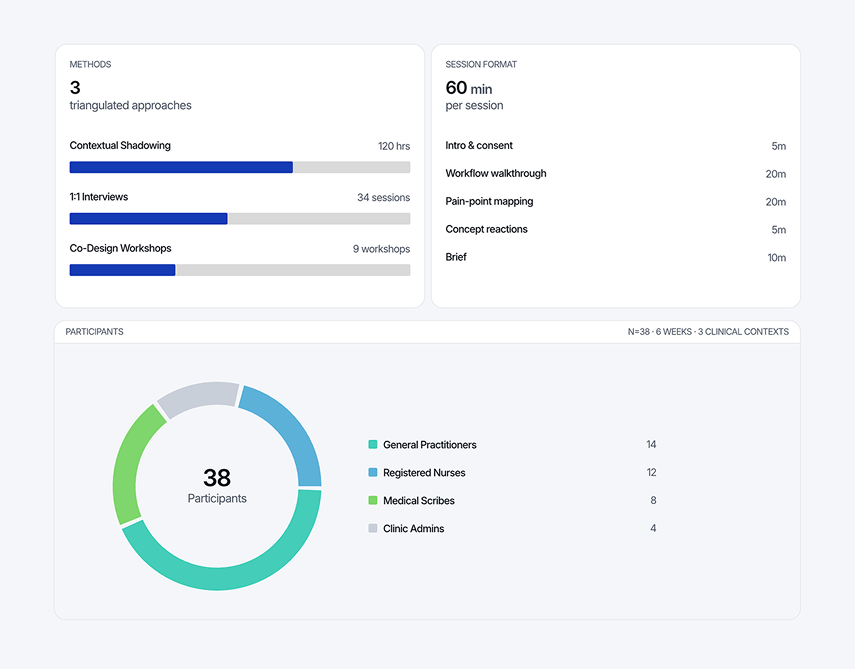Click the blue Registered Nurses donut segment

291,429
